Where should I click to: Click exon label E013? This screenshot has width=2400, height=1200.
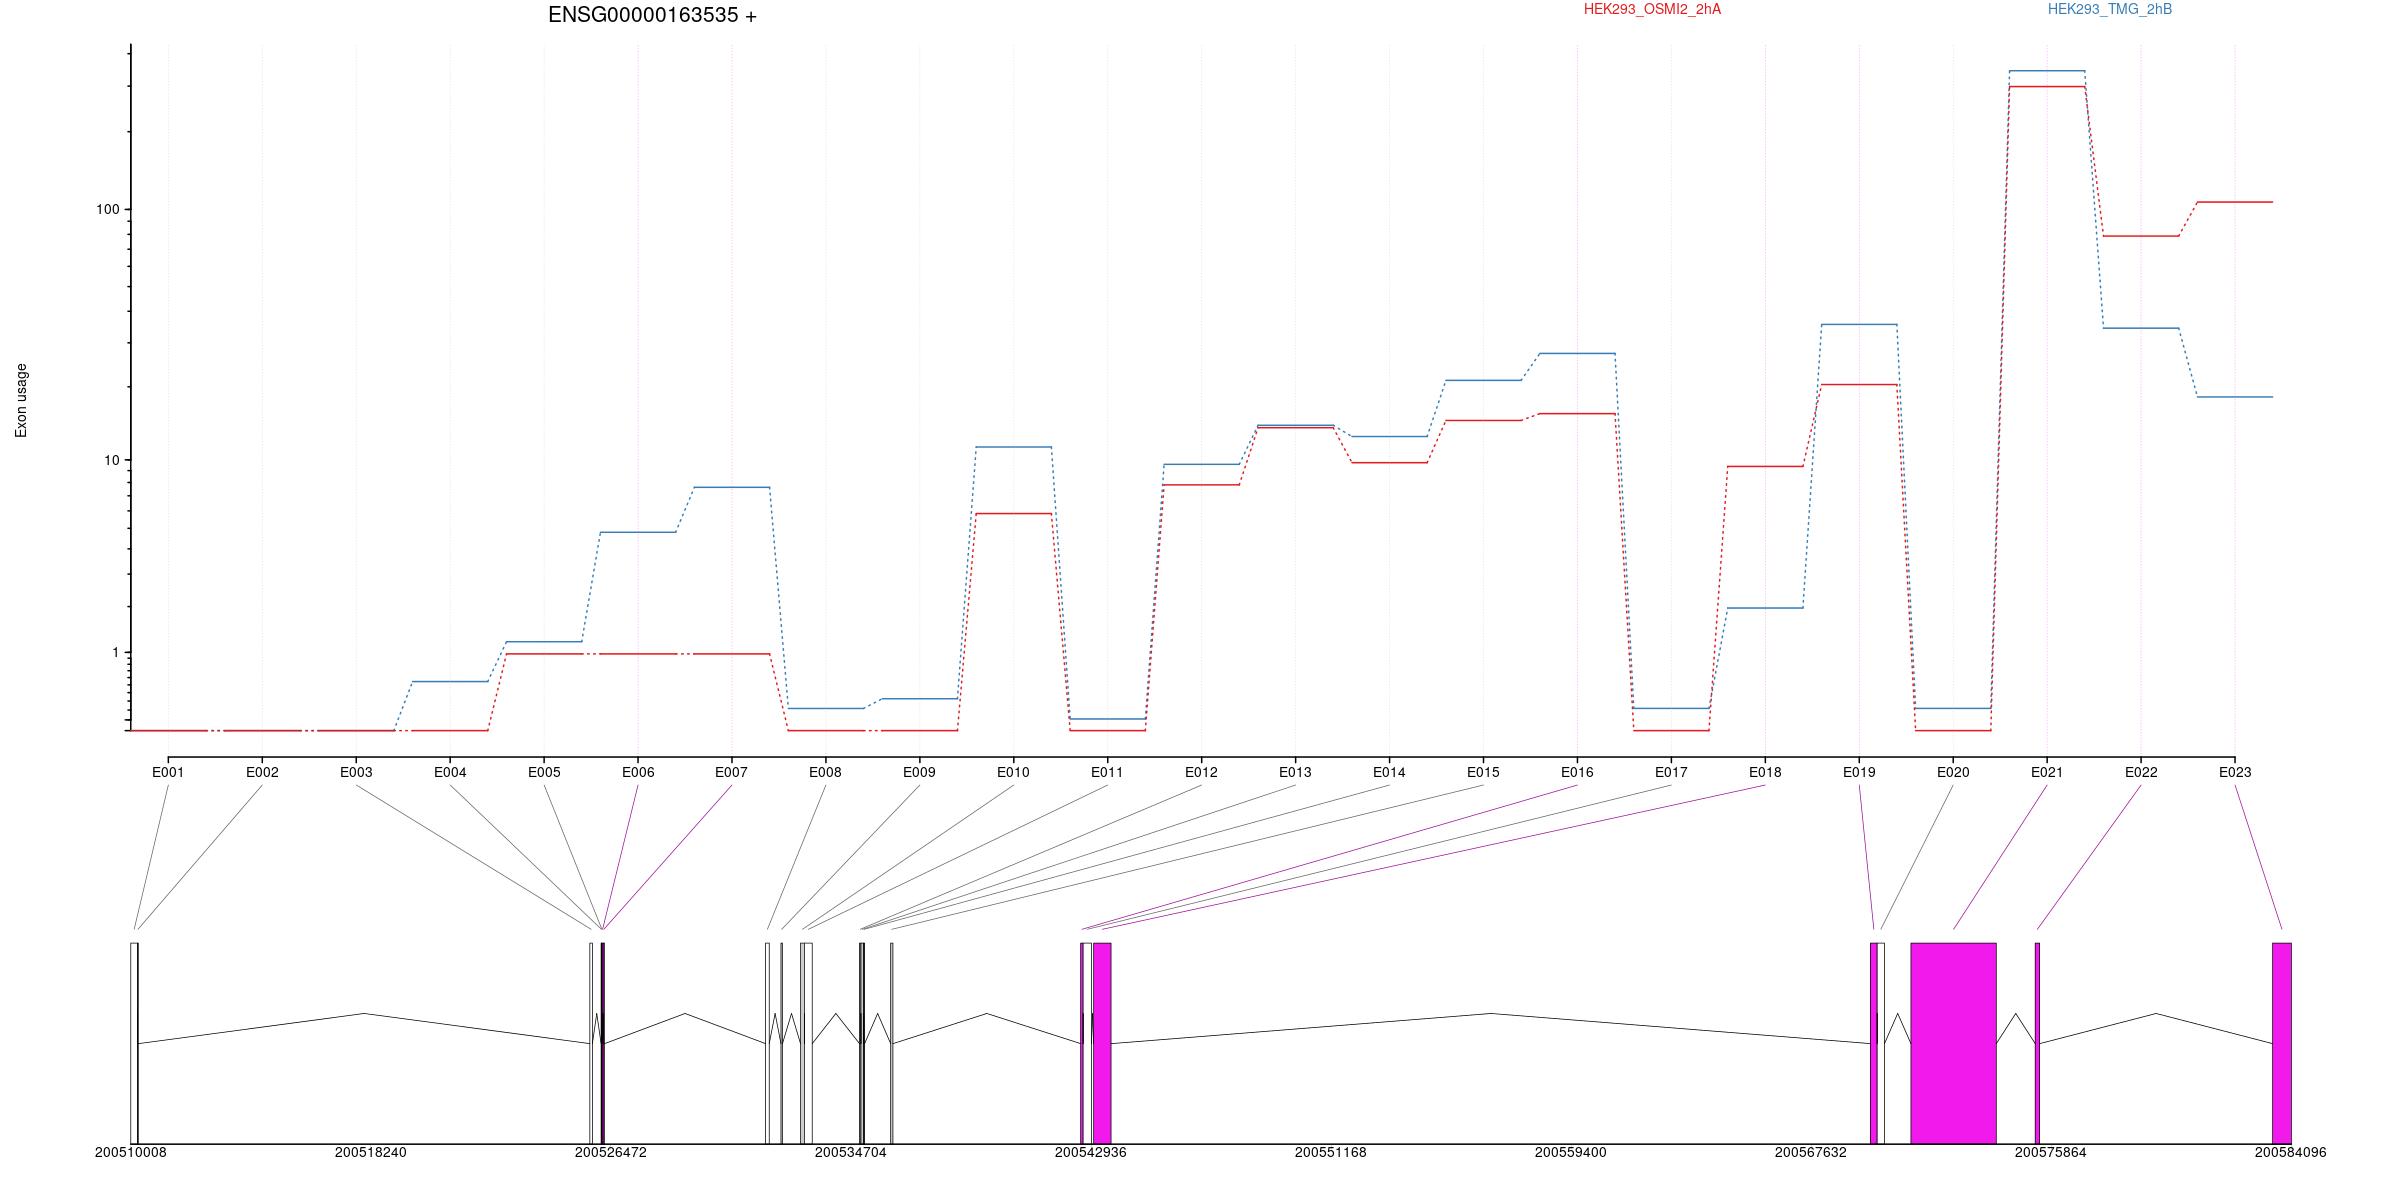pyautogui.click(x=1295, y=772)
